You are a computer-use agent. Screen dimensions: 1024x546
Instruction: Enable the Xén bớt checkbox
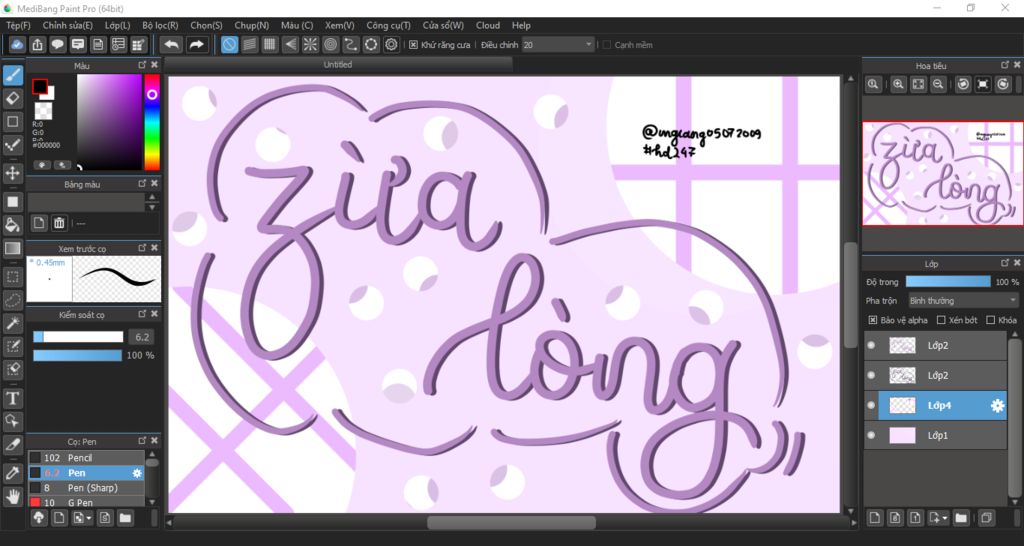pyautogui.click(x=941, y=320)
